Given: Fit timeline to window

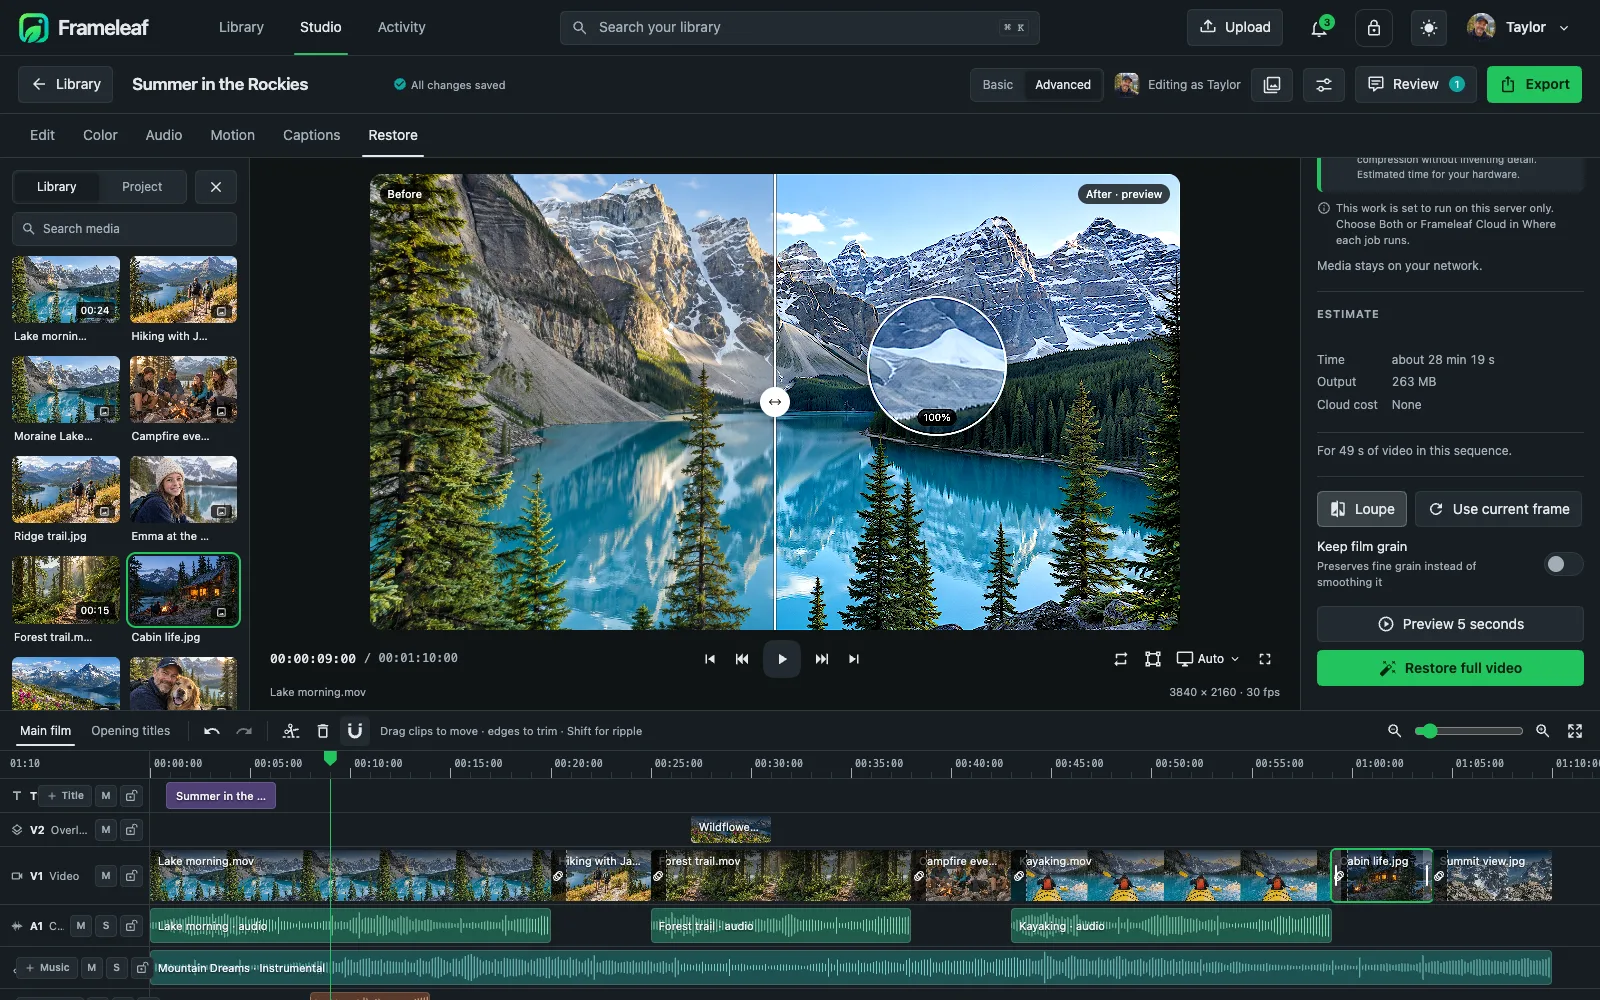Looking at the screenshot, I should [x=1575, y=731].
